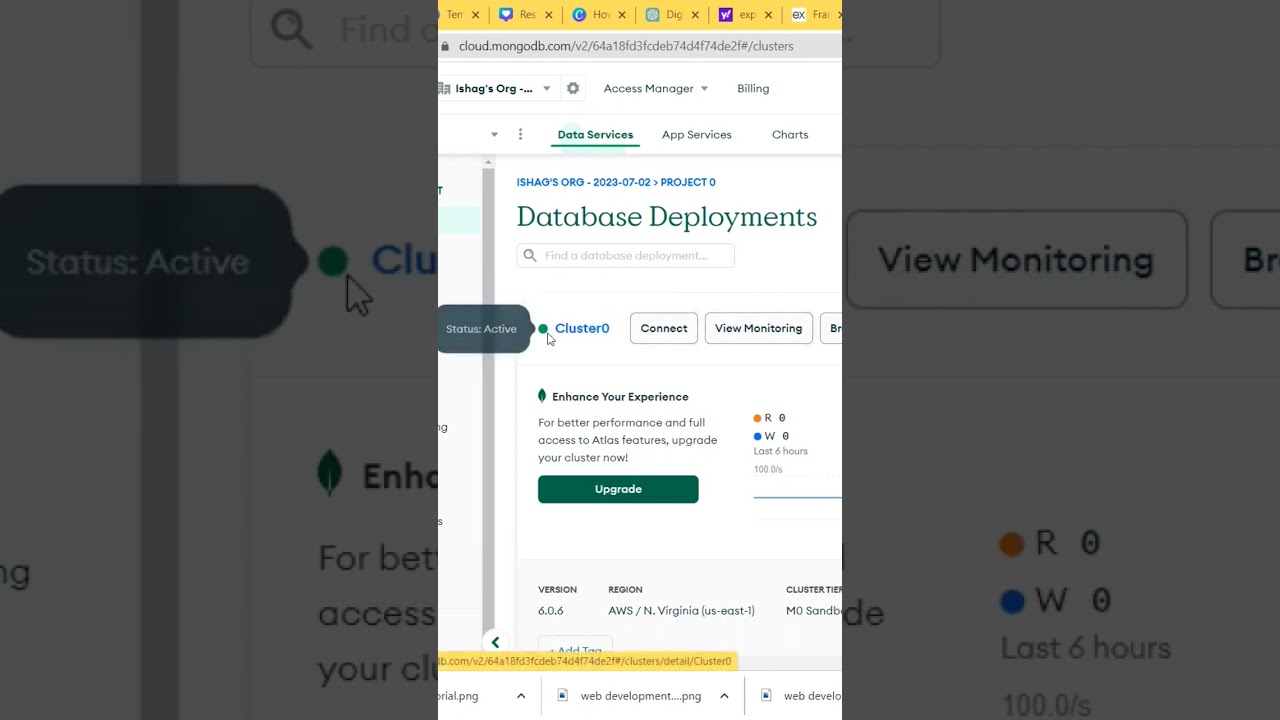Select the Data Services tab
The image size is (1280, 720).
pyautogui.click(x=595, y=134)
